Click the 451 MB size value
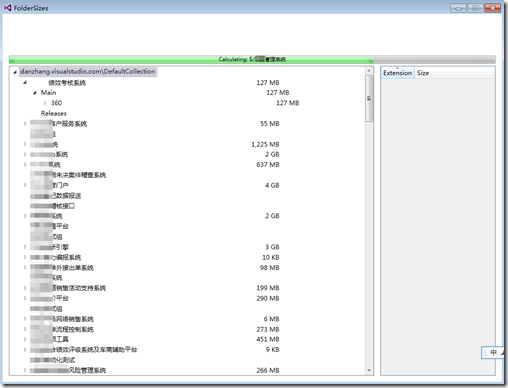Image resolution: width=508 pixels, height=388 pixels. 268,339
